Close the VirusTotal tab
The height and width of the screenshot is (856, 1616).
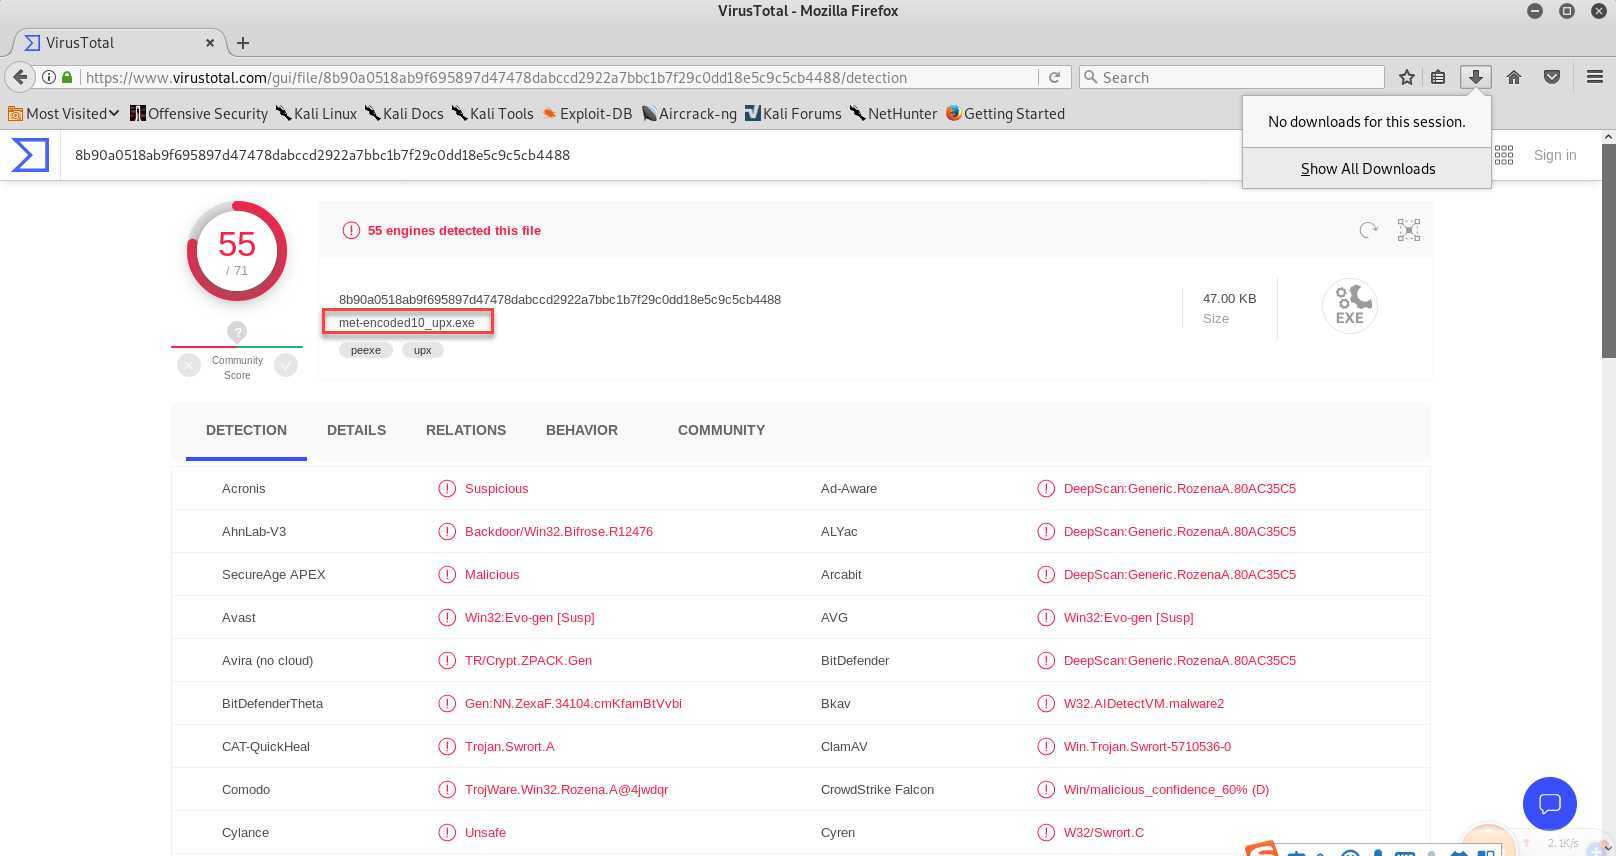210,43
